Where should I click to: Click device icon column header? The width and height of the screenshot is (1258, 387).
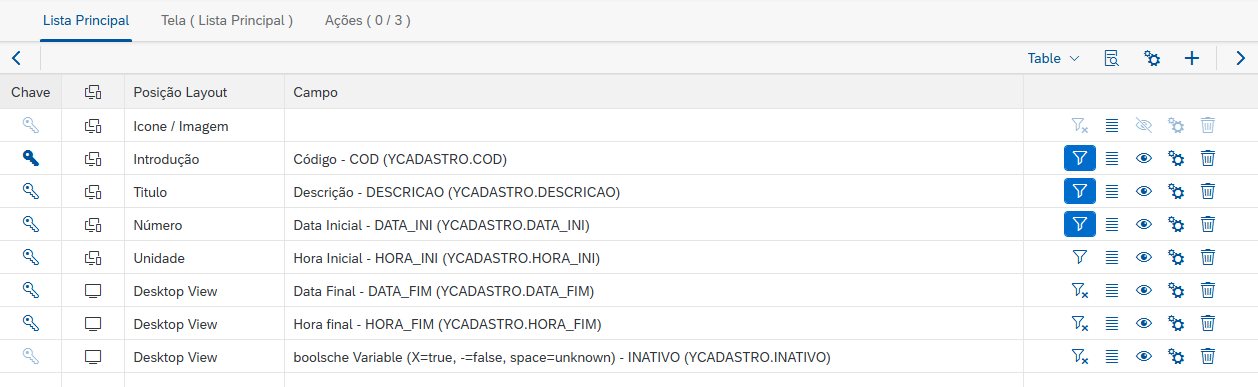pos(93,92)
